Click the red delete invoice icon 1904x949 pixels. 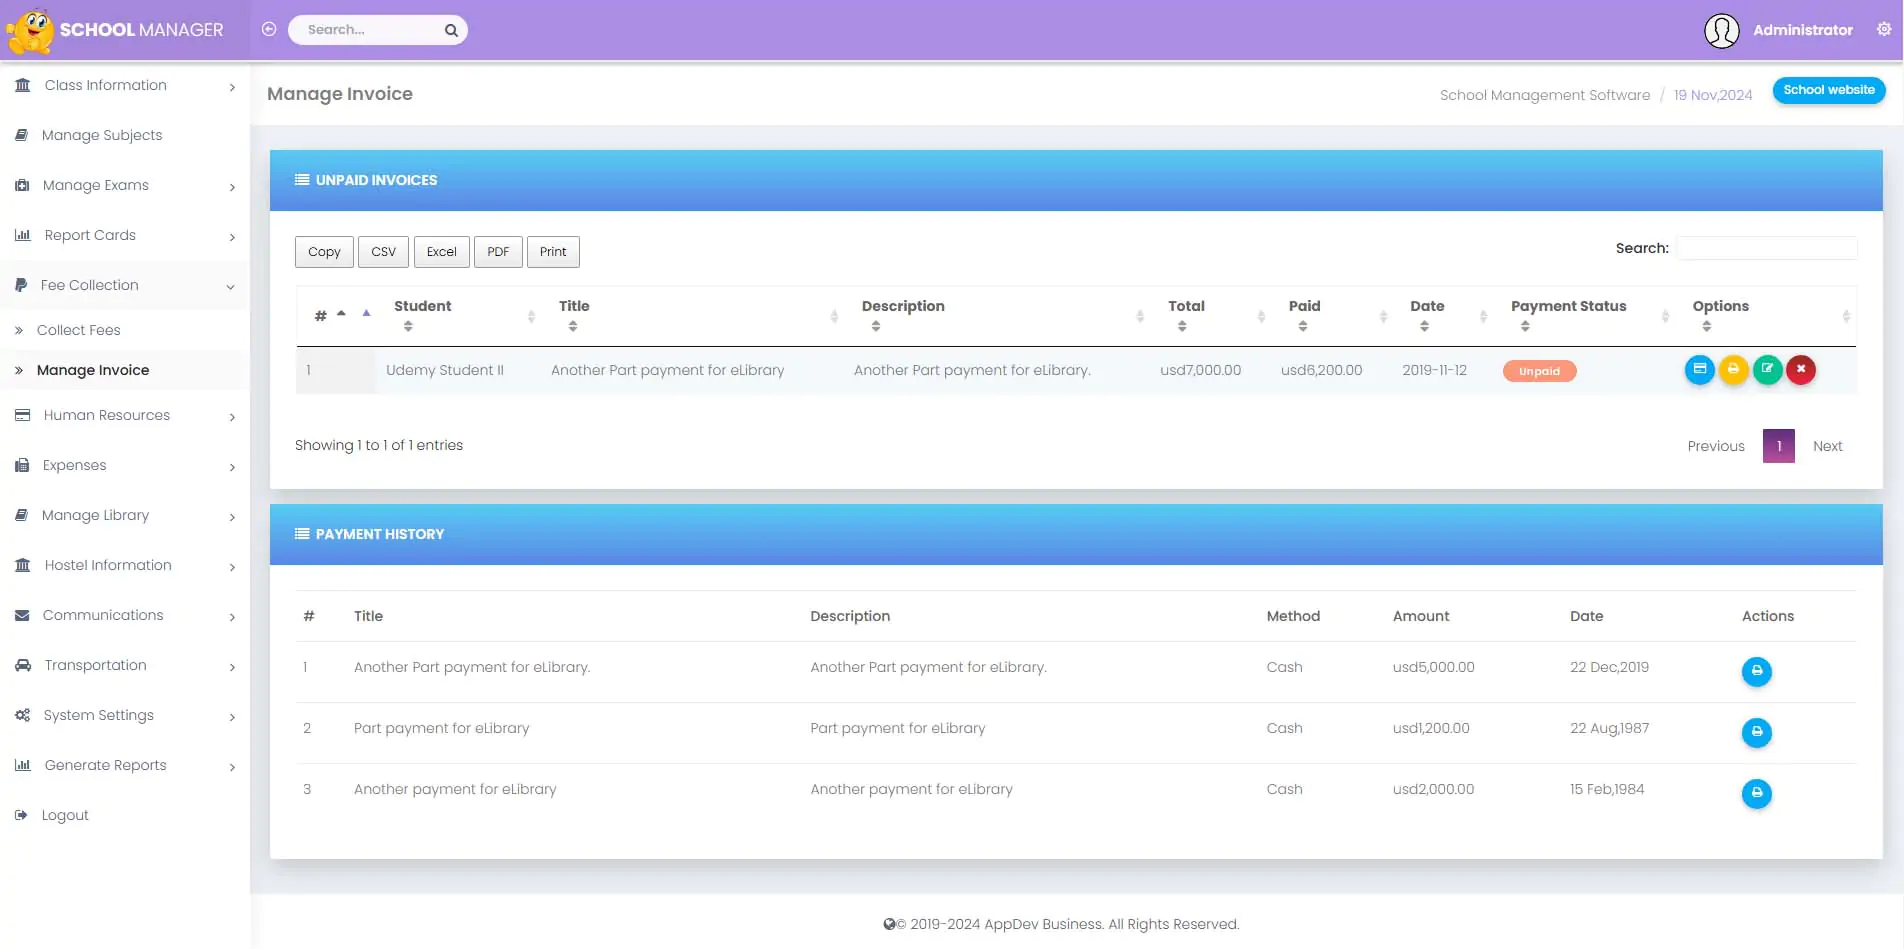1801,370
